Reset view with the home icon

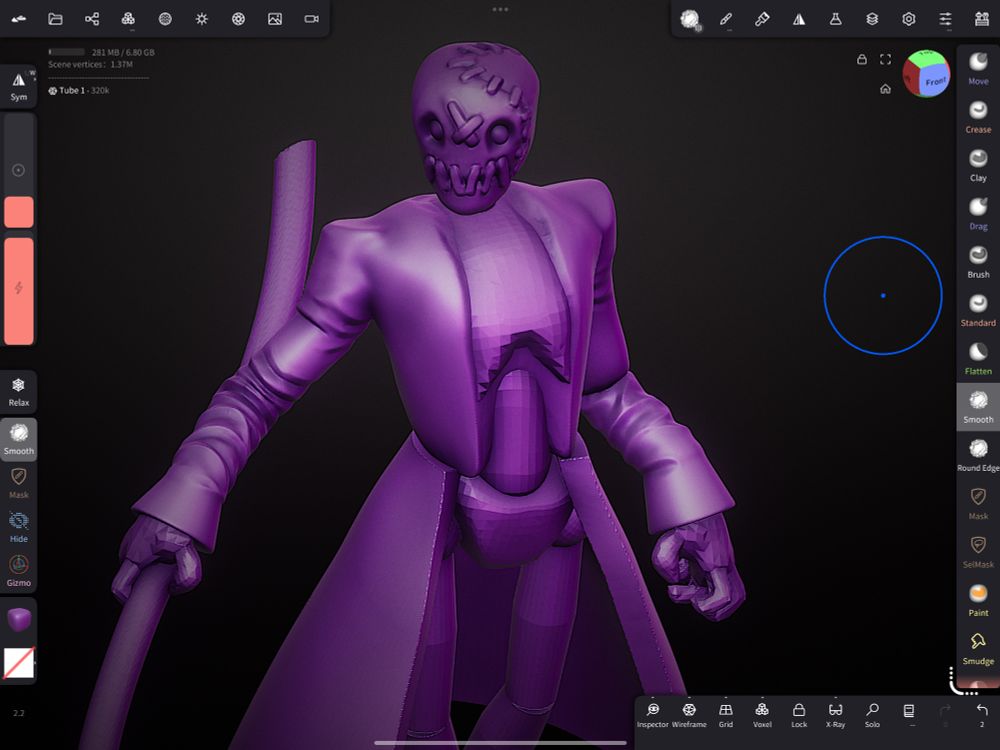click(885, 89)
